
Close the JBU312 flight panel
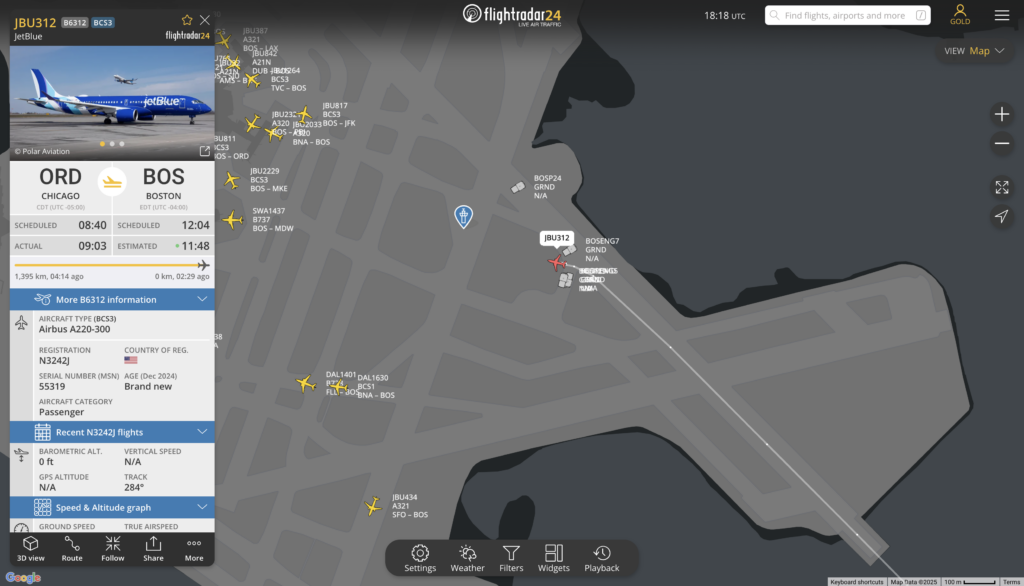click(205, 20)
